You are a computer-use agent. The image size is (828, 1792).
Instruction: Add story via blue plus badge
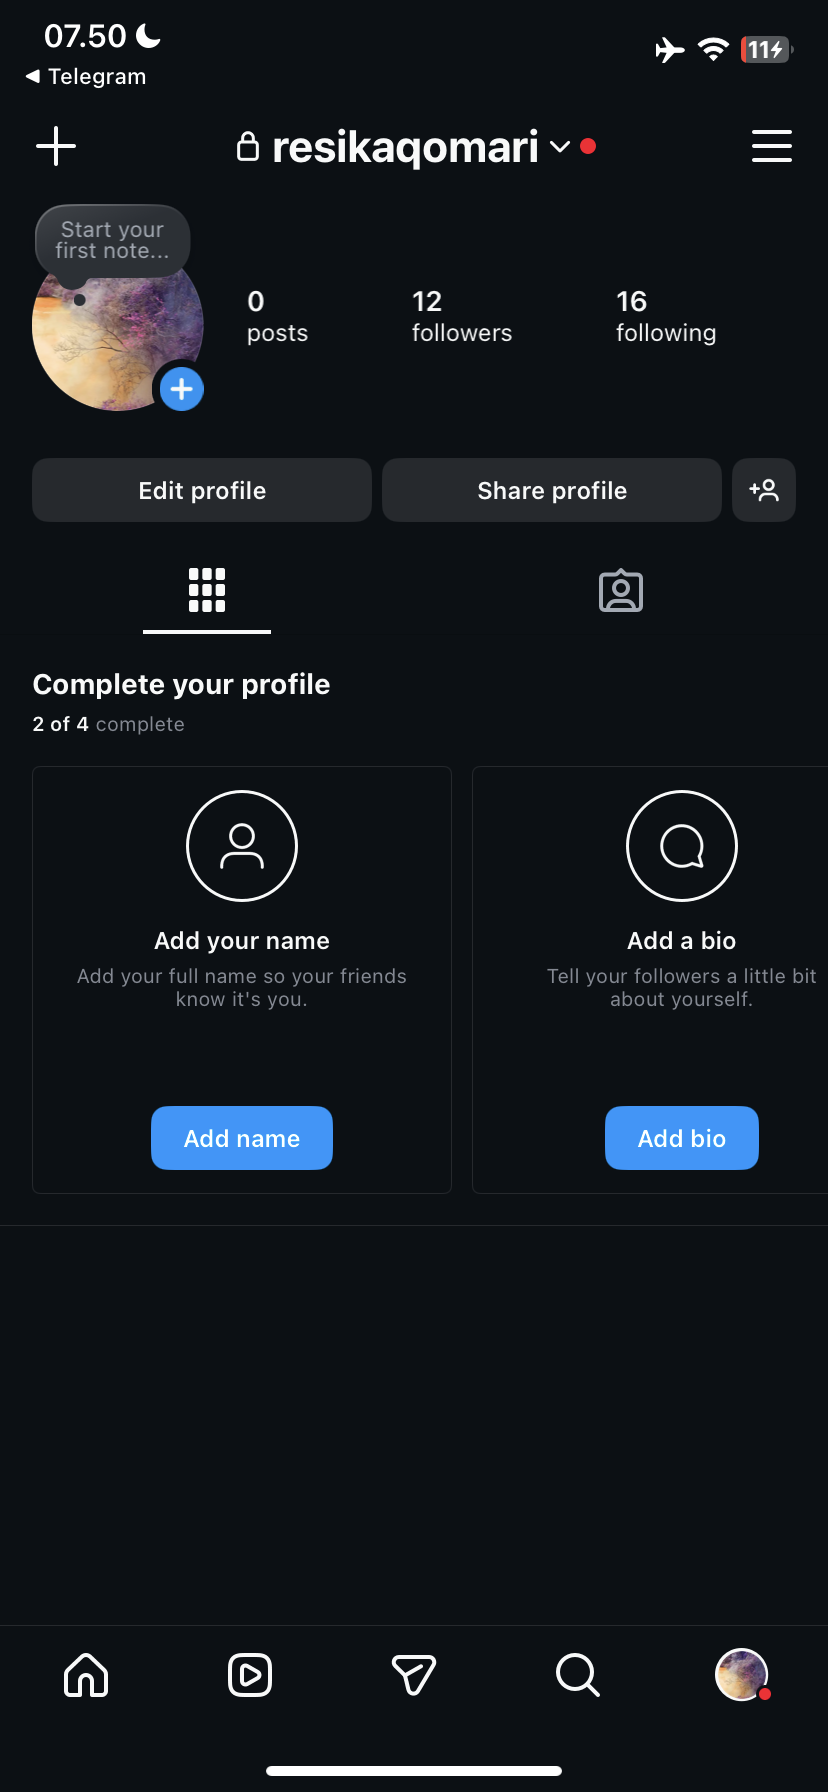tap(182, 389)
